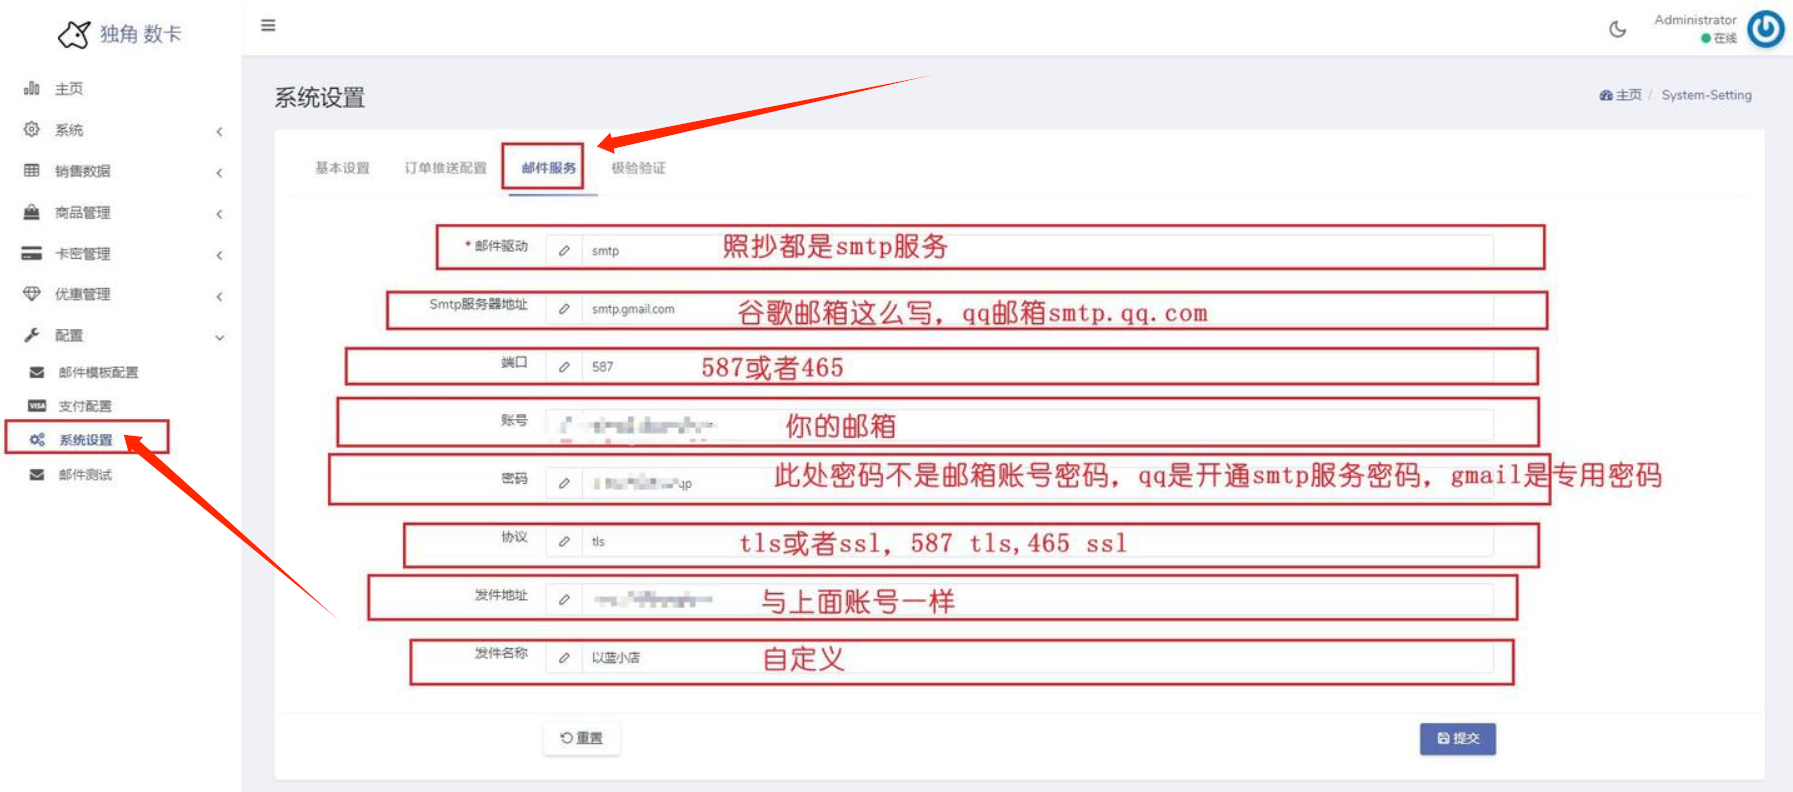This screenshot has width=1793, height=792.
Task: Select the 邮件服务 tab
Action: [x=549, y=168]
